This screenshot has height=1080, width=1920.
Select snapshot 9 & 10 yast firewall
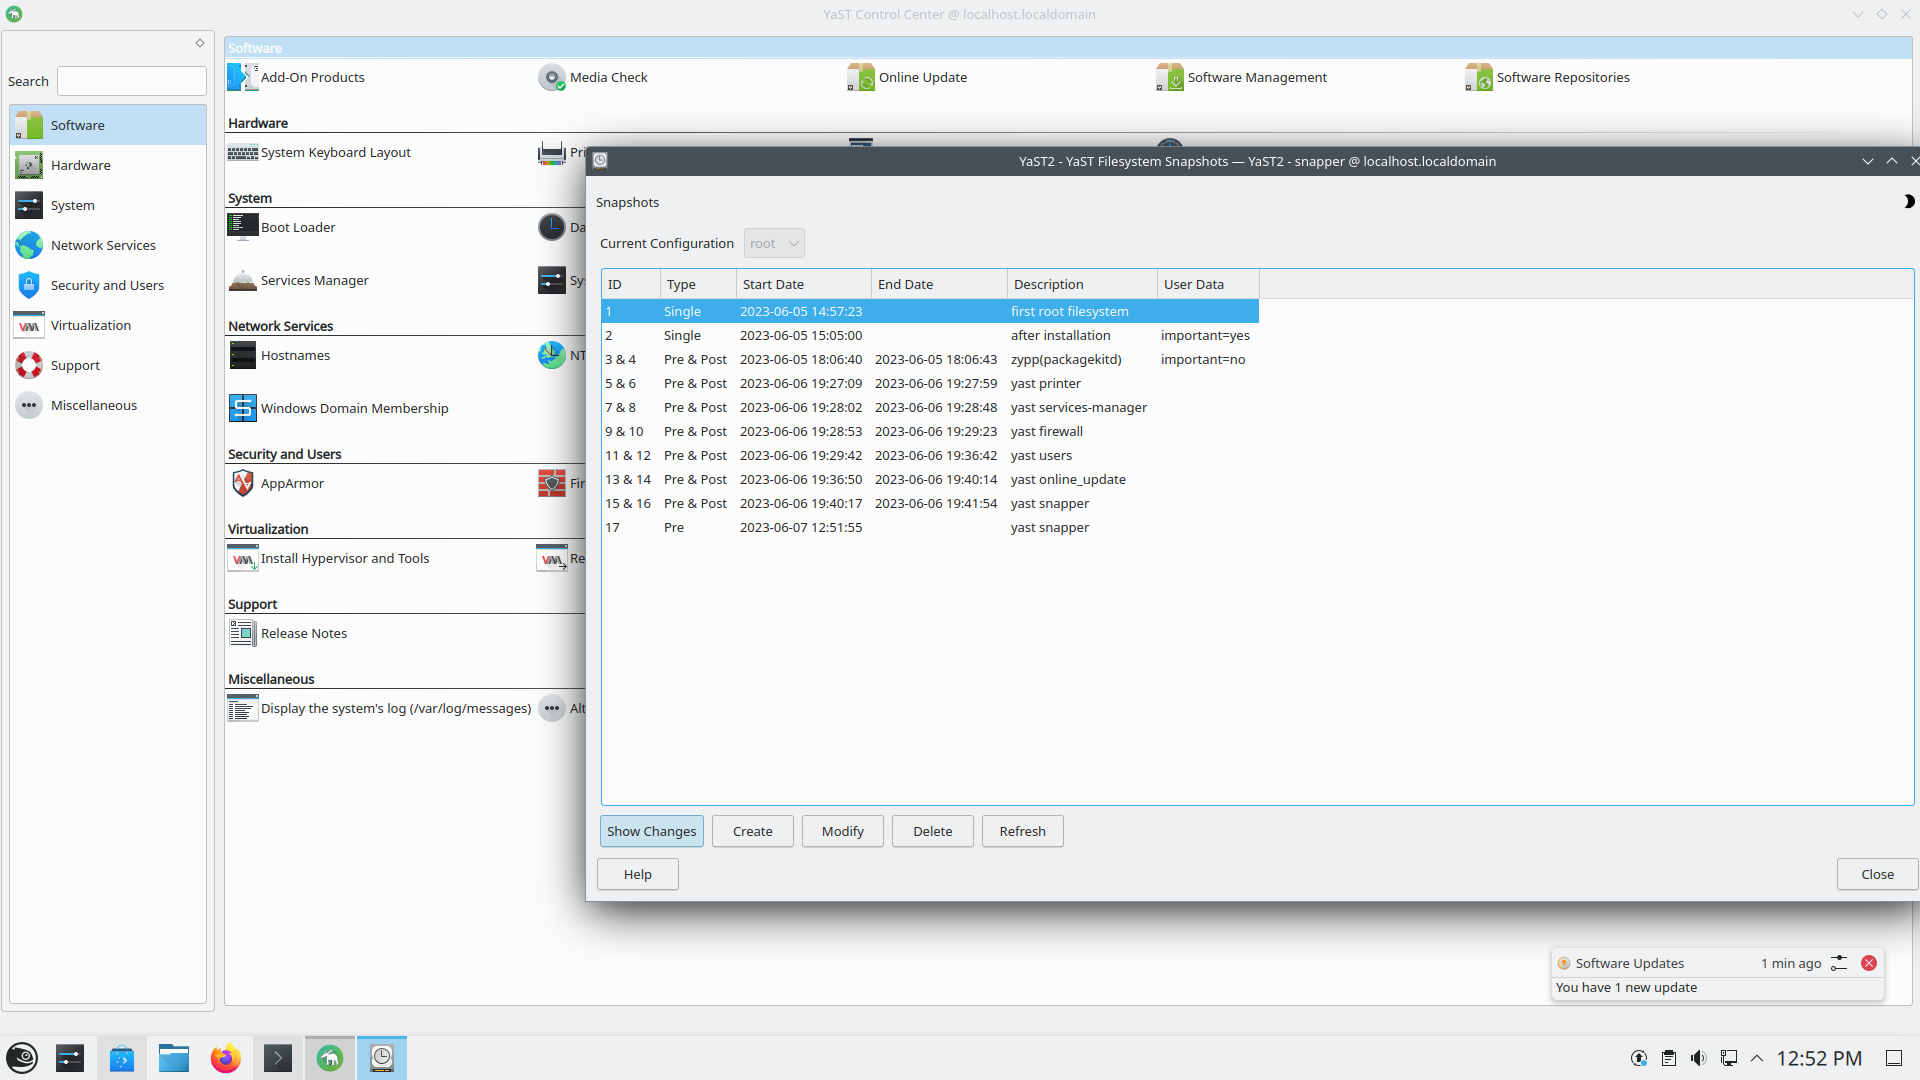coord(930,431)
